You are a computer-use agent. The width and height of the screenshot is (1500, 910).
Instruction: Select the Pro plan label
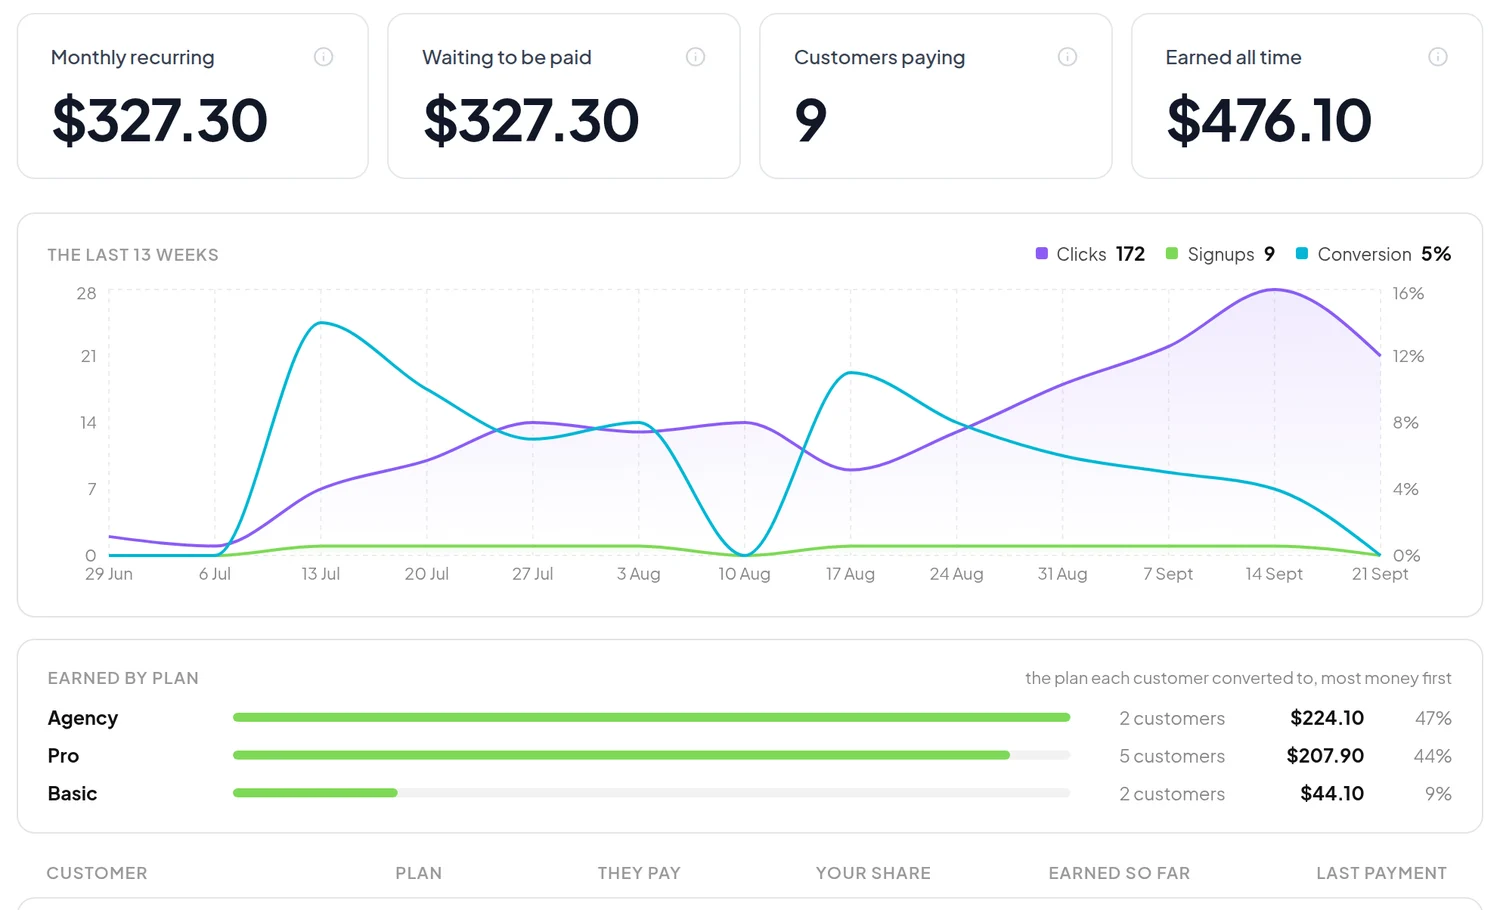pyautogui.click(x=63, y=756)
